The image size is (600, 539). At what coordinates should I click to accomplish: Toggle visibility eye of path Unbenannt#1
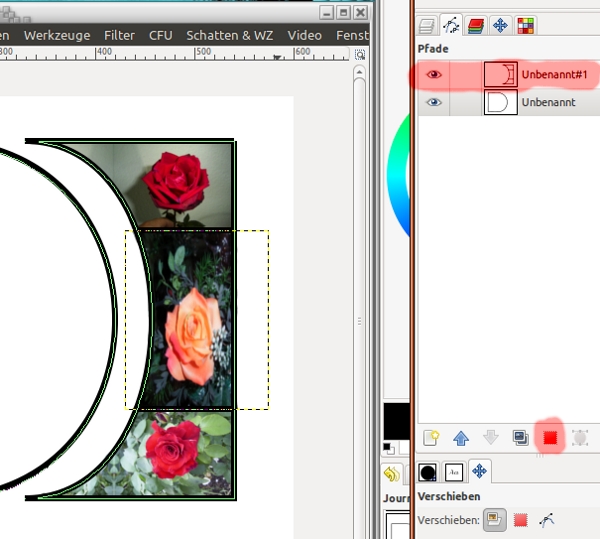[434, 74]
